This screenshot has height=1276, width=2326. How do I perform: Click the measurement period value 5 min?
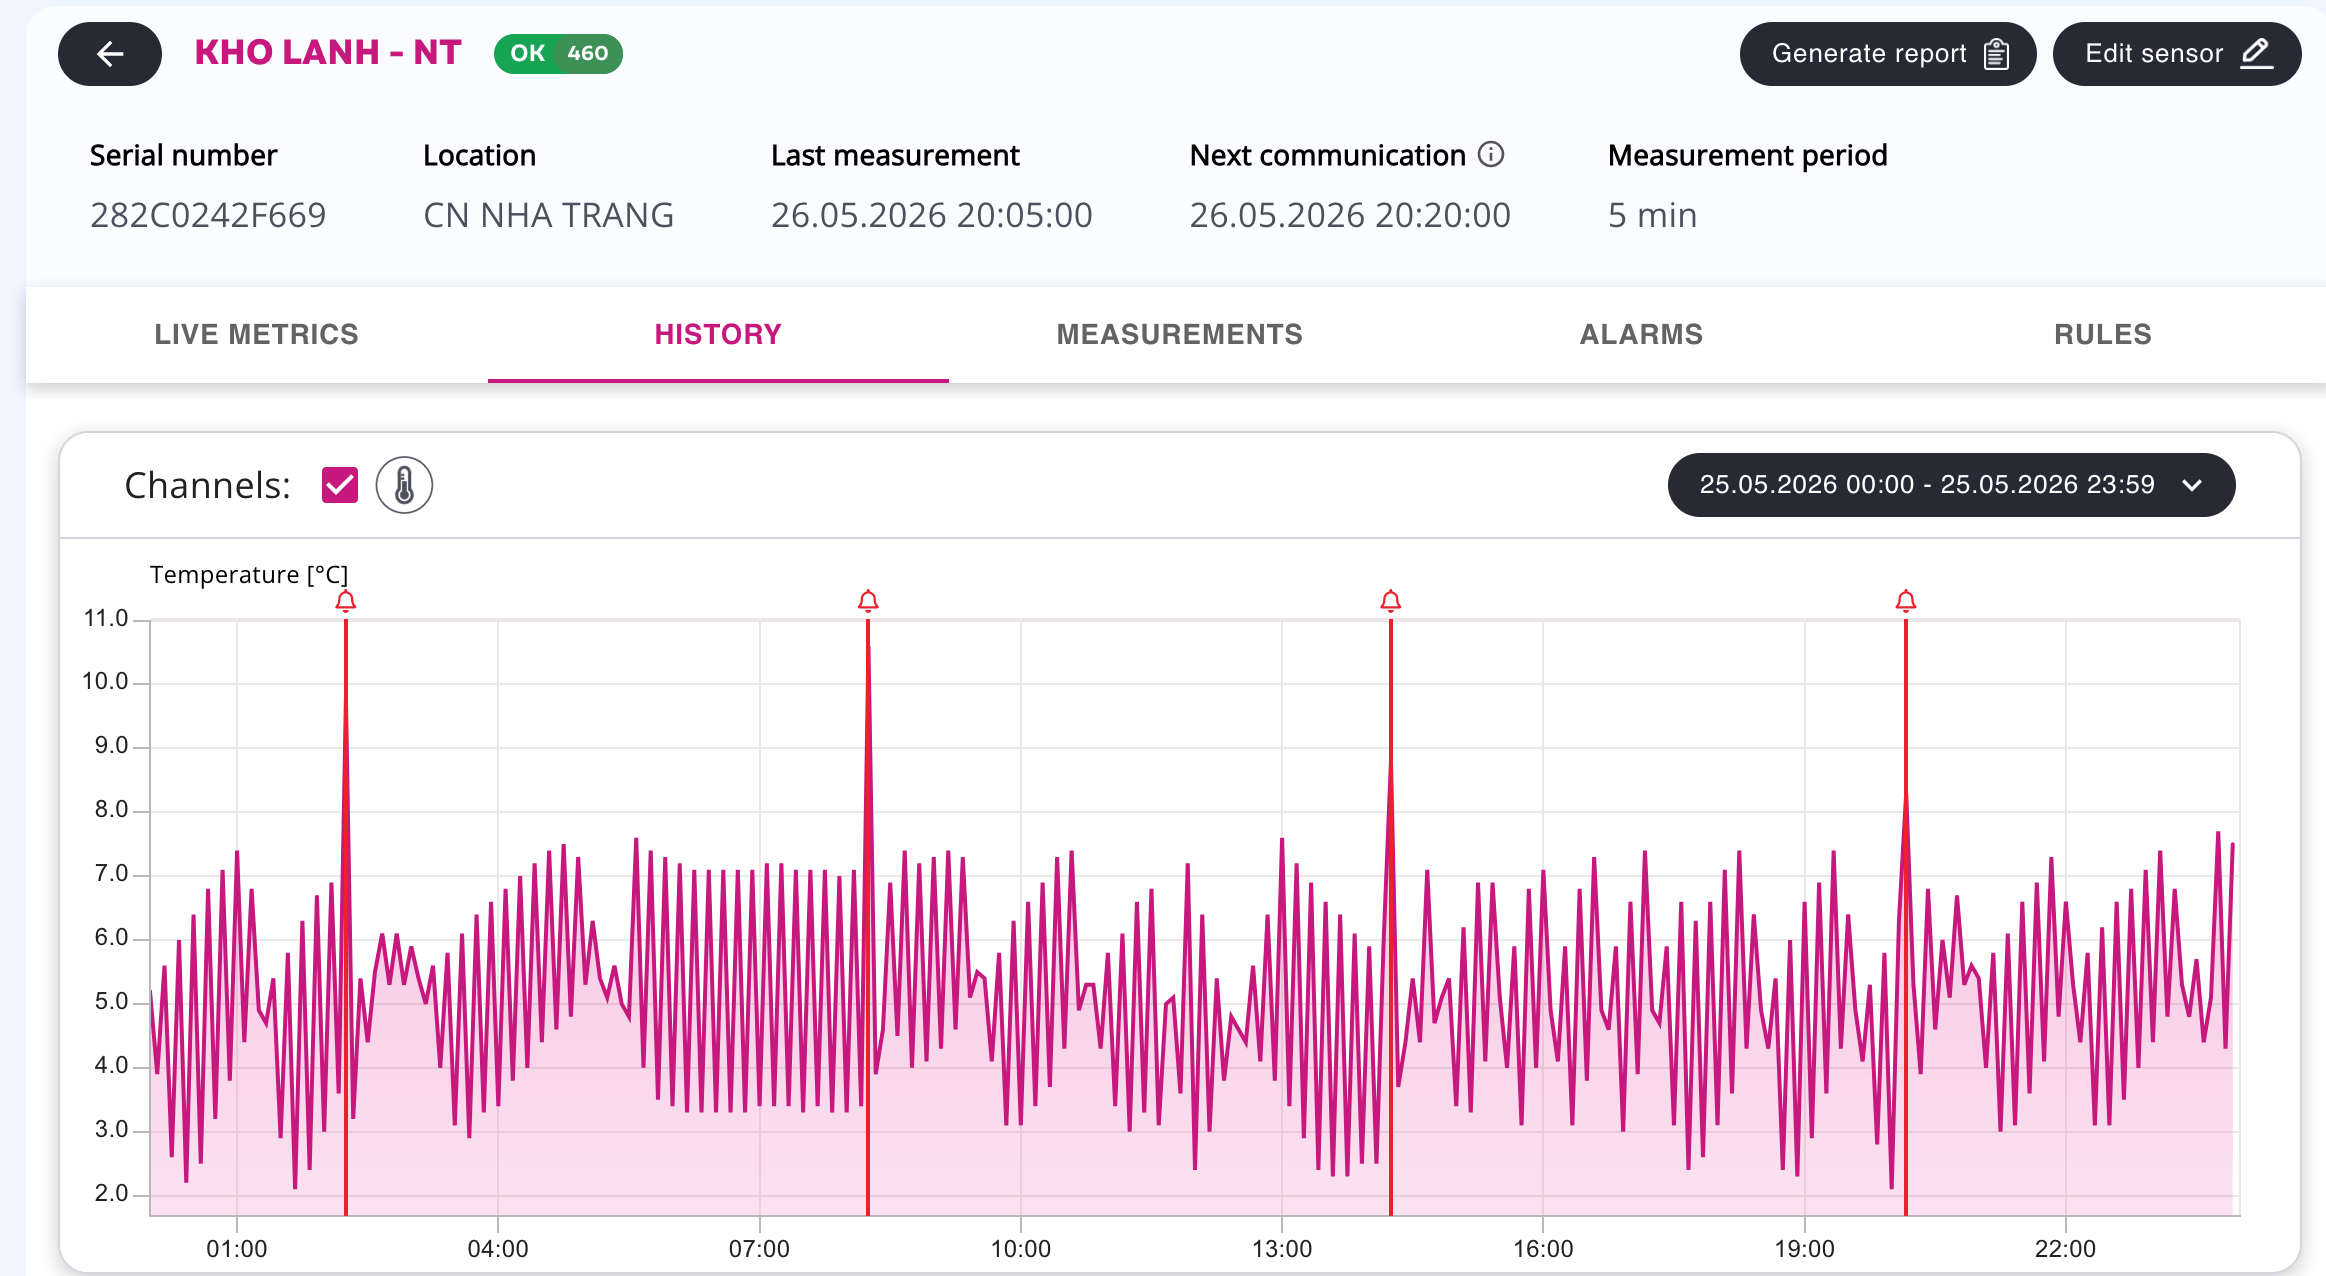pos(1653,215)
